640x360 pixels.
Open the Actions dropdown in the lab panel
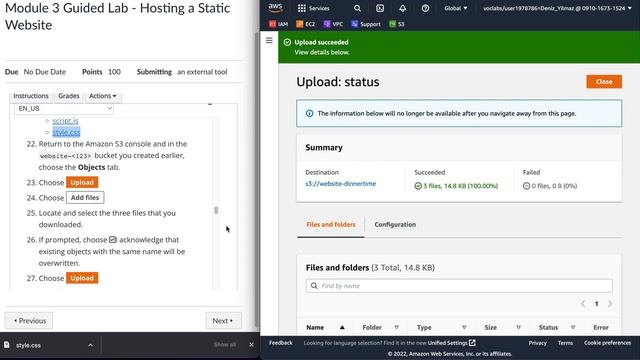(x=102, y=96)
